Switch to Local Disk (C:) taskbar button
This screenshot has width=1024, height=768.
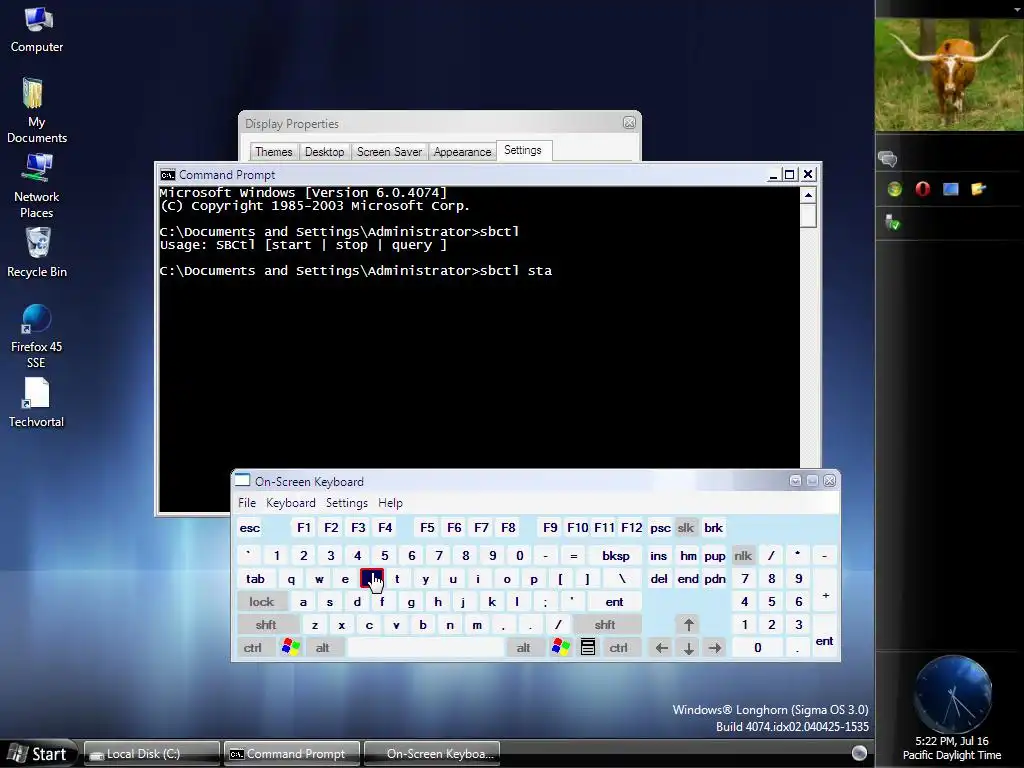(x=152, y=754)
